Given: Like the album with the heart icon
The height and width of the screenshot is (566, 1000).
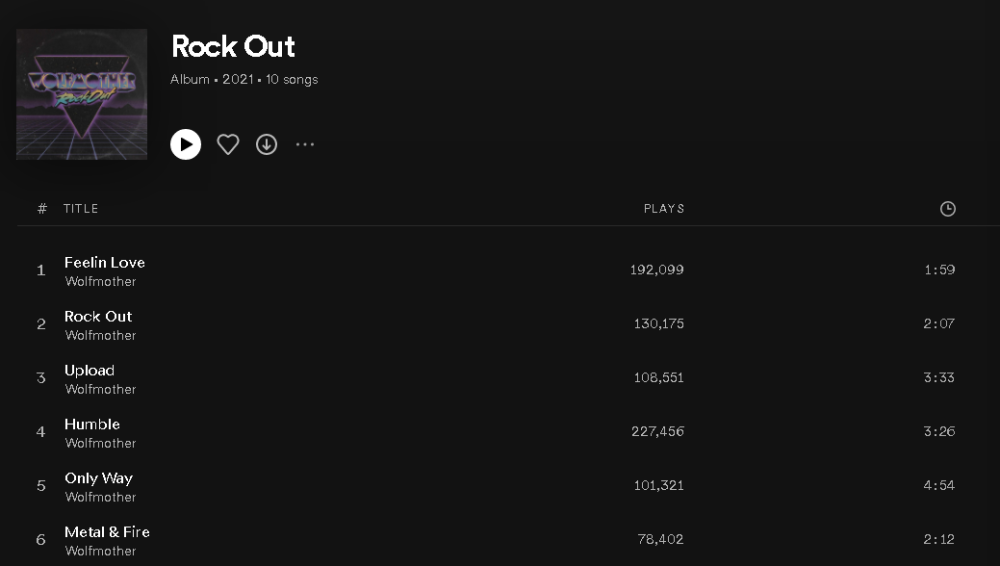Looking at the screenshot, I should (x=228, y=144).
